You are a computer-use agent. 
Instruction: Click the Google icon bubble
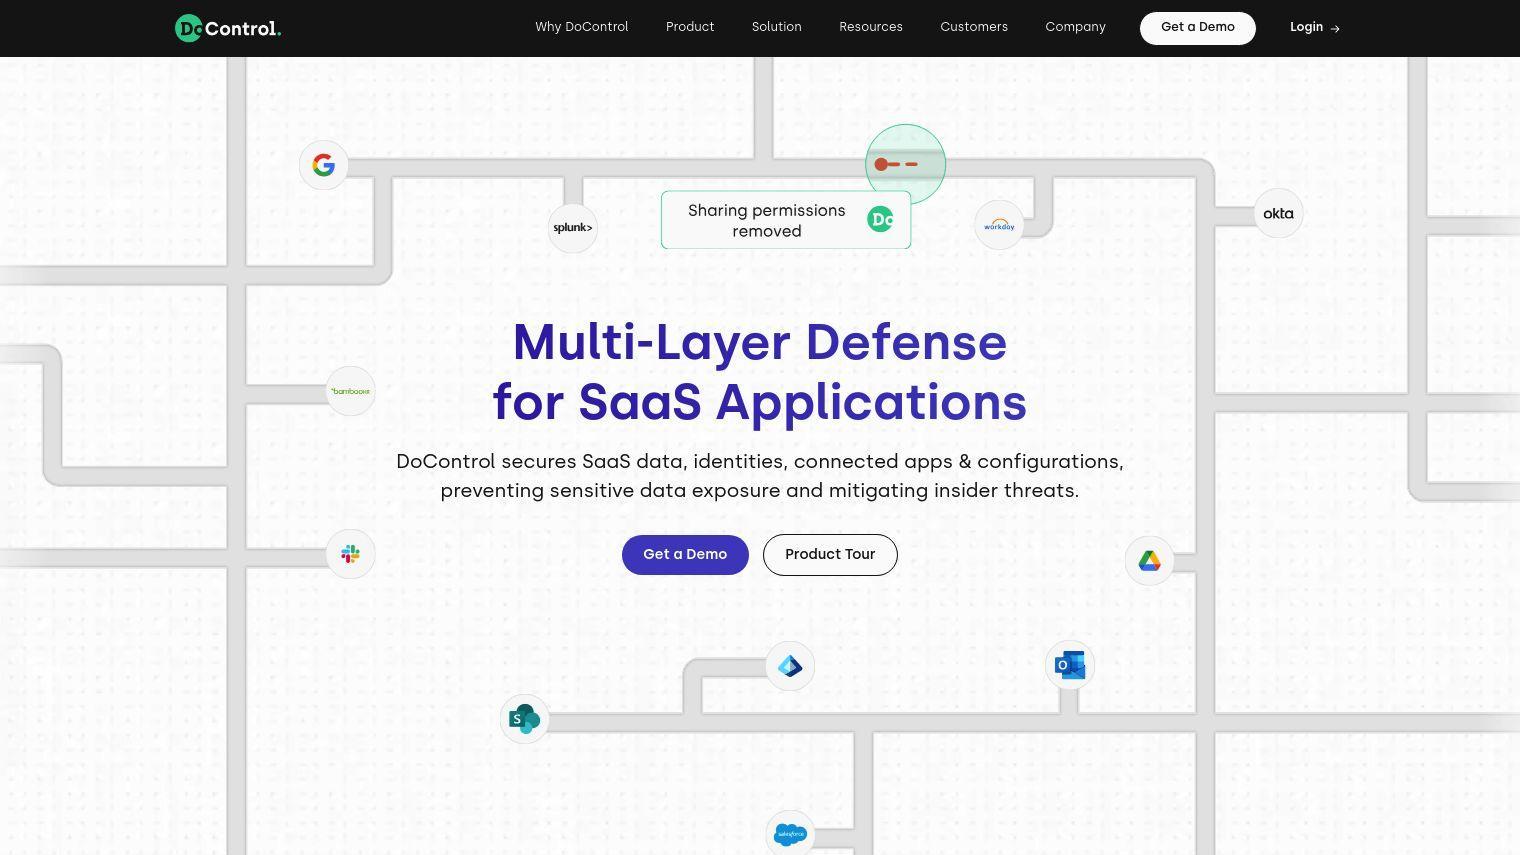point(324,165)
